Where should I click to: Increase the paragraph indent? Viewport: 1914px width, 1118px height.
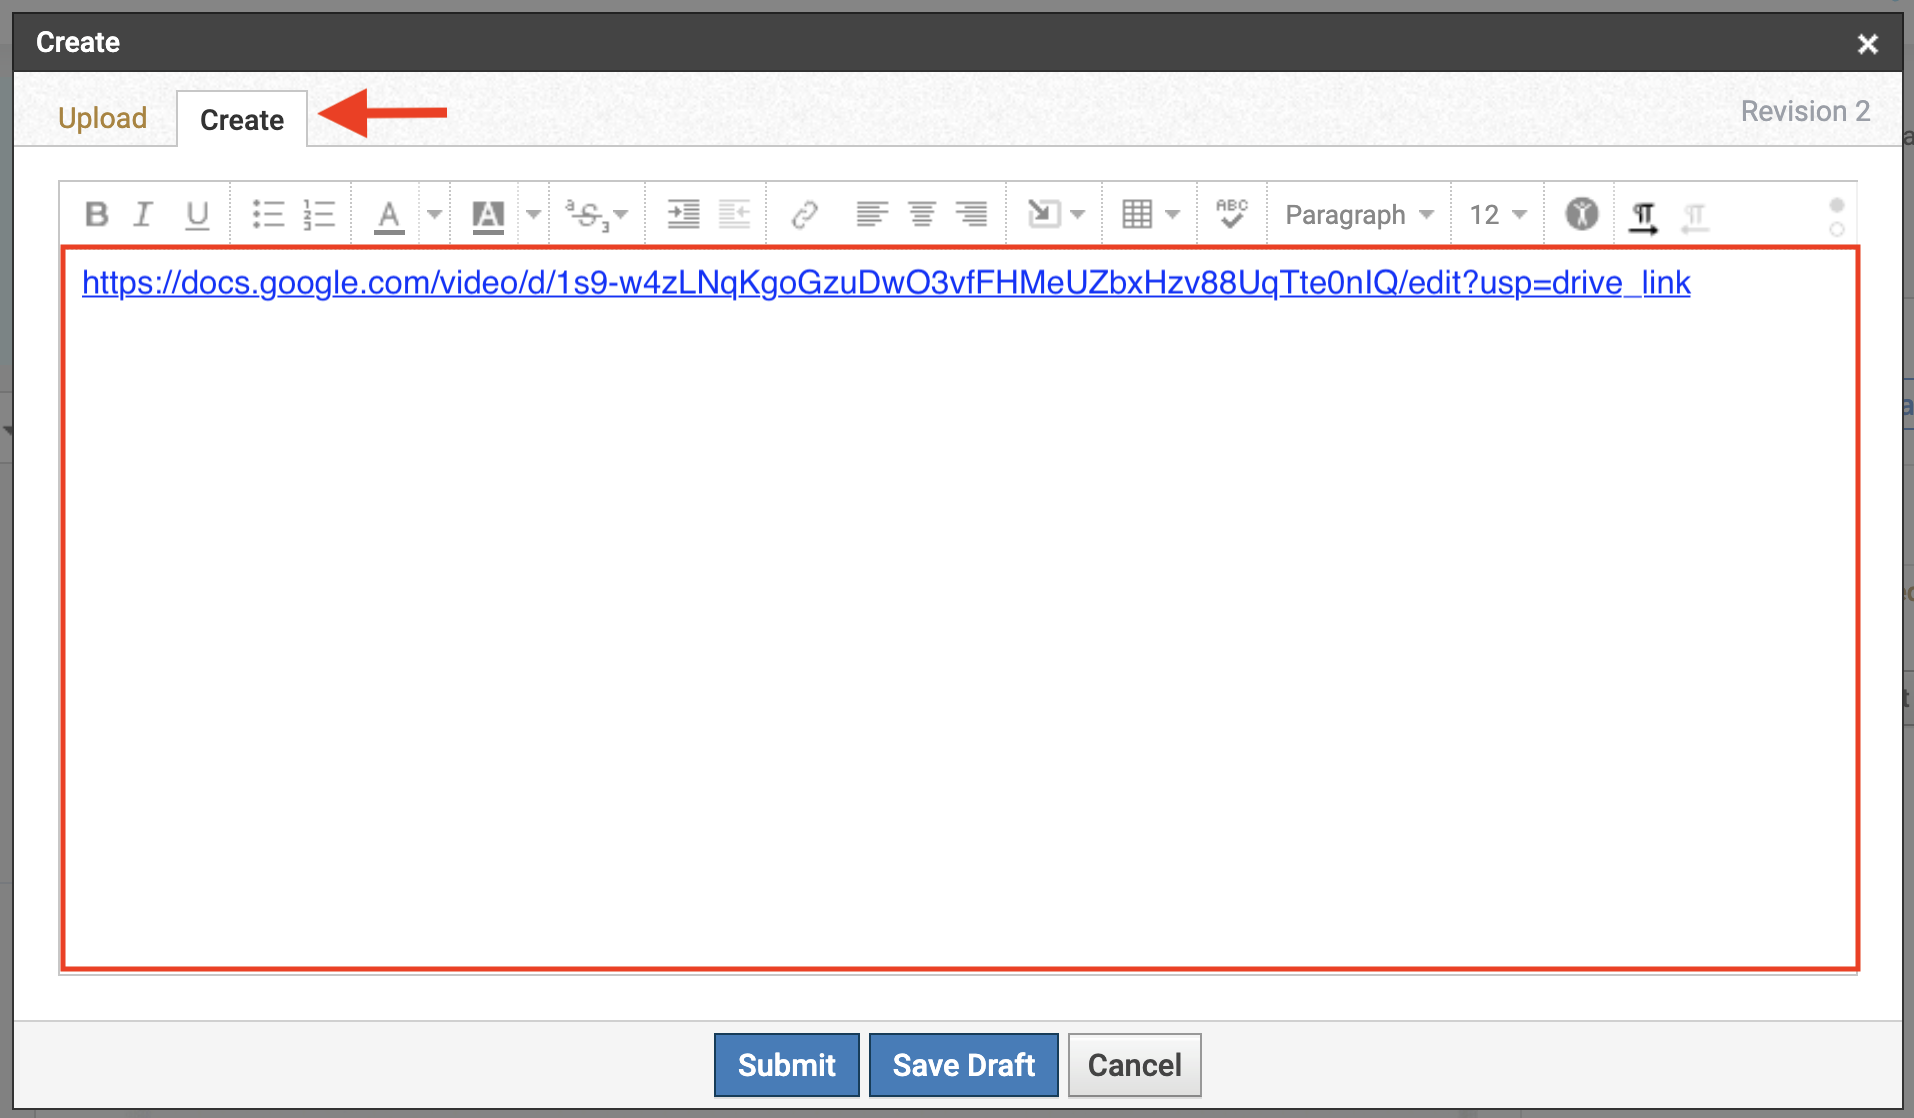[x=683, y=214]
